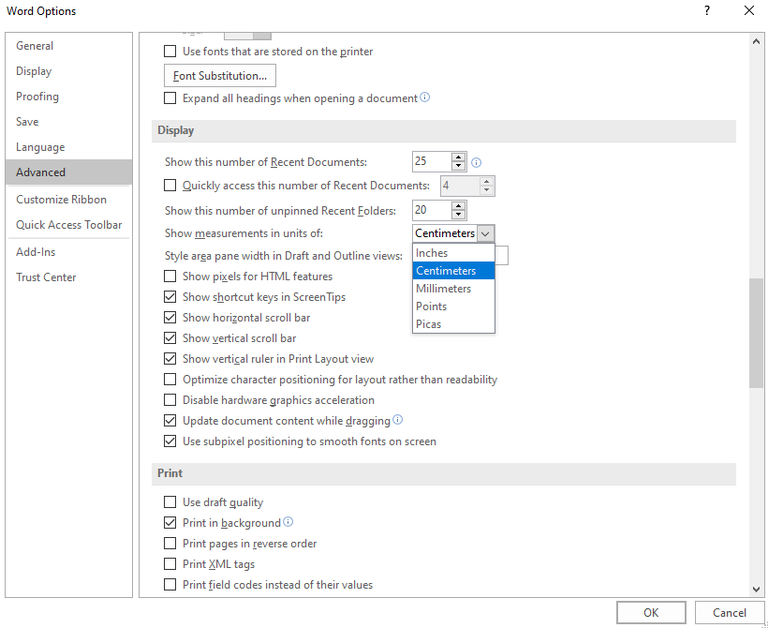The image size is (768, 628).
Task: Uncheck Show horizontal scroll bar
Action: pos(170,318)
